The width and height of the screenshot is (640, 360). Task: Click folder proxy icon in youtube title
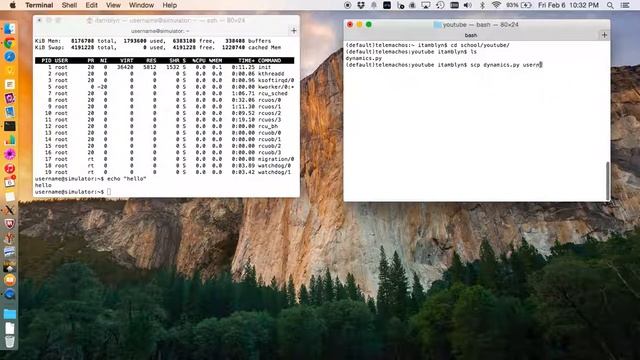[x=437, y=25]
